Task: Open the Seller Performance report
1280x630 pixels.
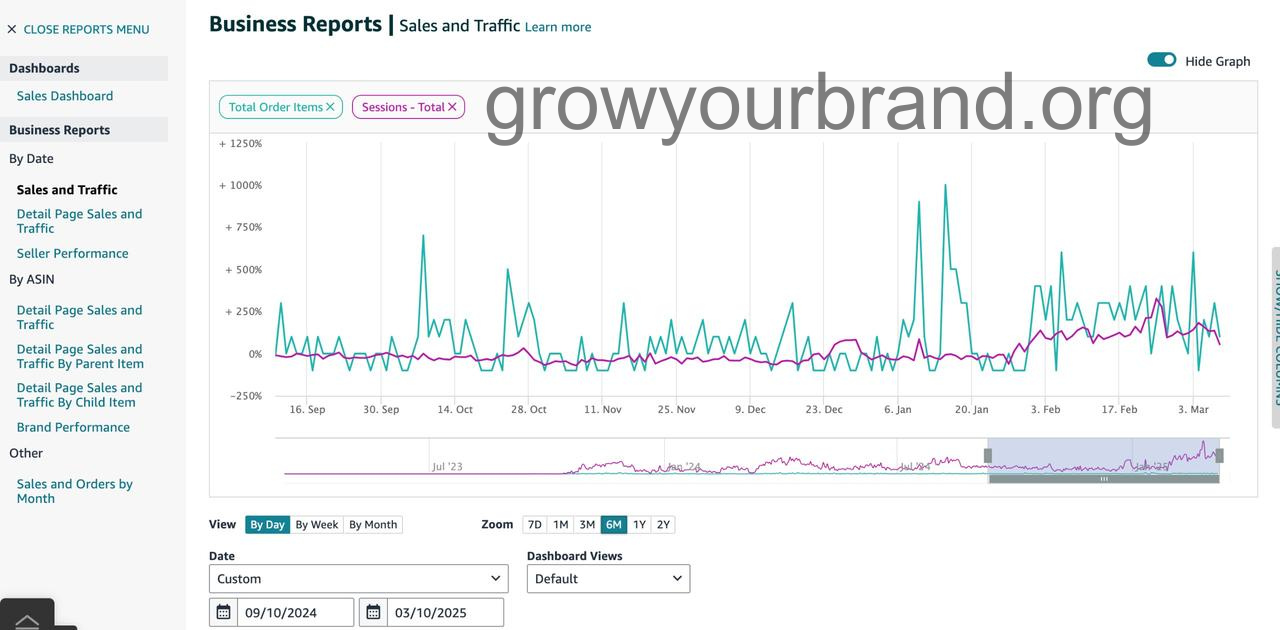Action: pyautogui.click(x=72, y=253)
